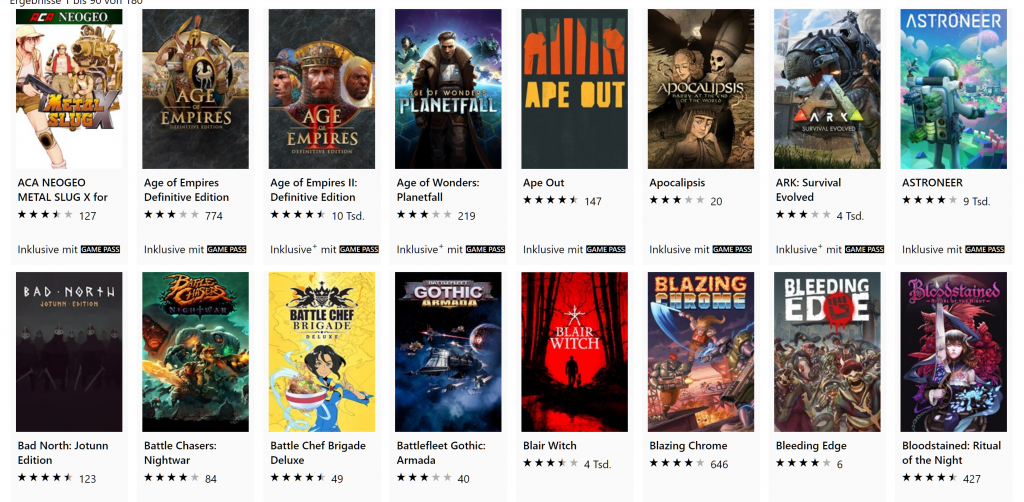Click the Age of Empires Definitive Edition cover art
This screenshot has height=502, width=1024.
point(195,89)
